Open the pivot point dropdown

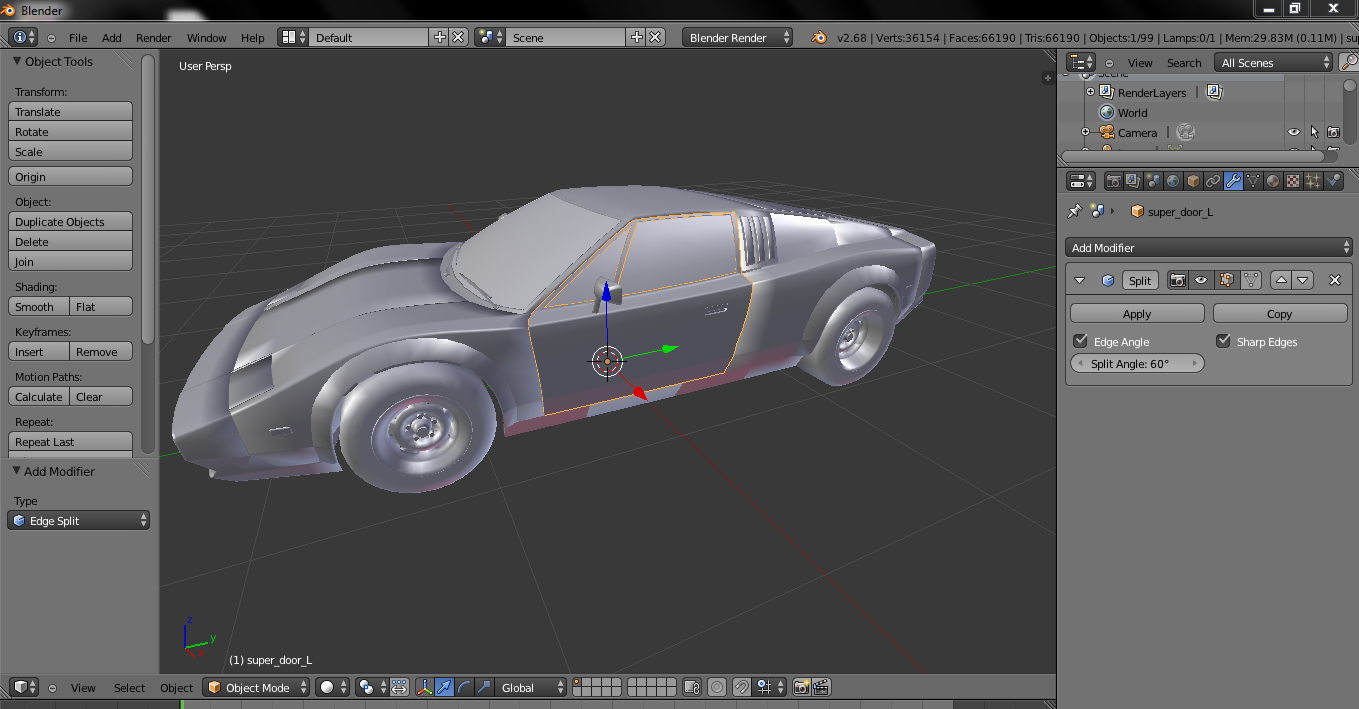pos(371,687)
